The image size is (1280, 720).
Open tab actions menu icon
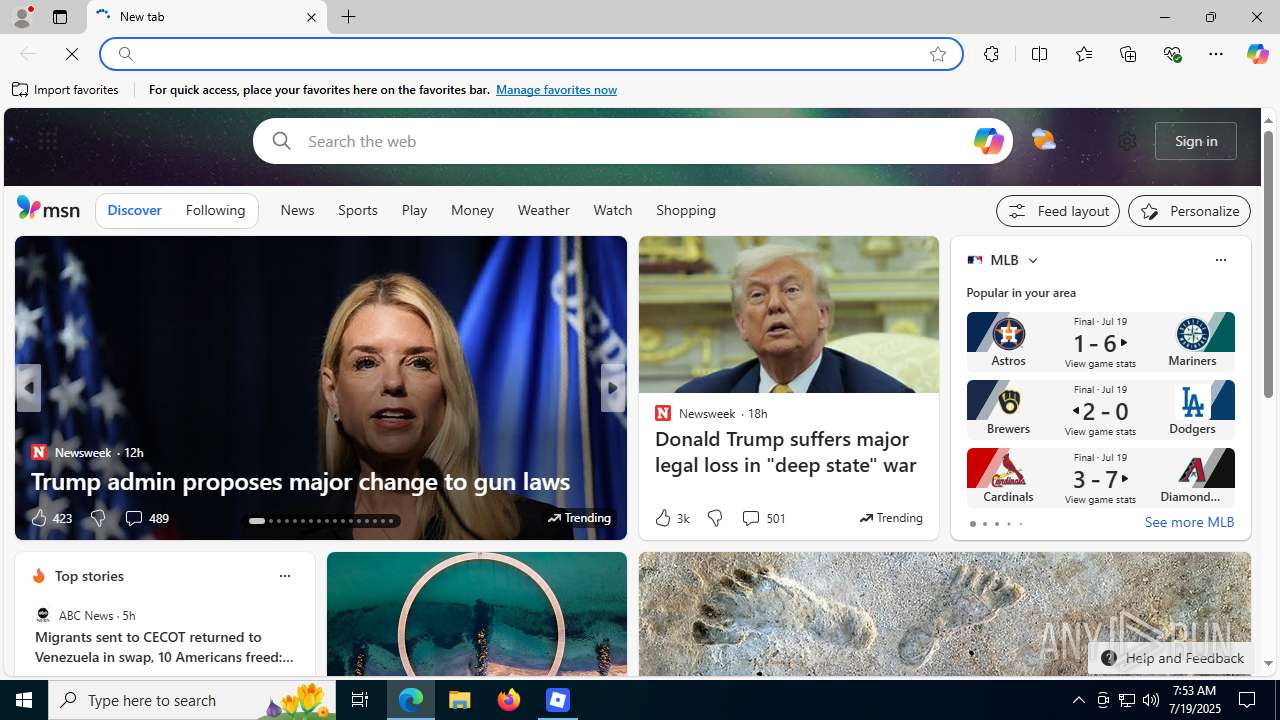[x=60, y=17]
